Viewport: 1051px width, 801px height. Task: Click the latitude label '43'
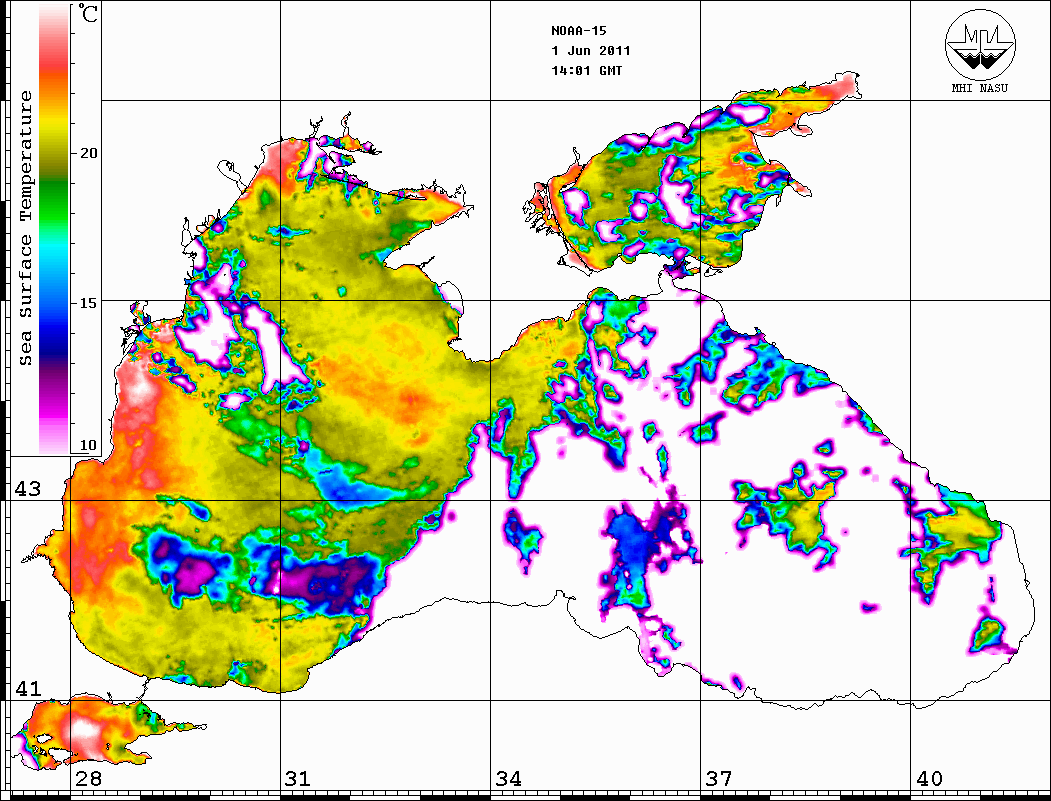click(27, 489)
